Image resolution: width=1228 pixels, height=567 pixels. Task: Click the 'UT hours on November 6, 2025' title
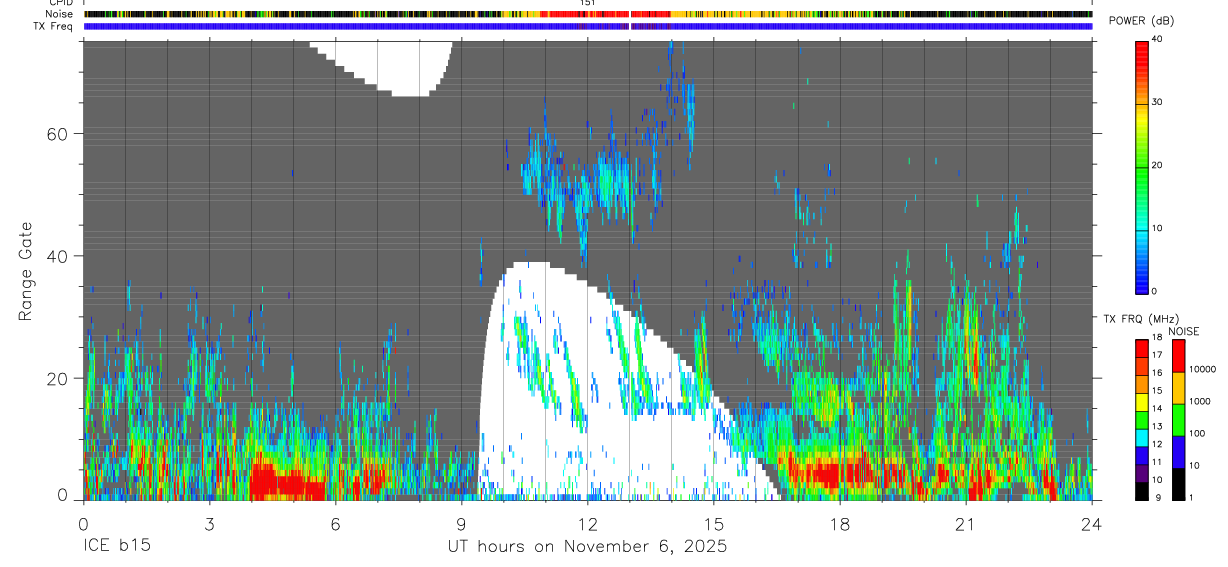tap(587, 548)
